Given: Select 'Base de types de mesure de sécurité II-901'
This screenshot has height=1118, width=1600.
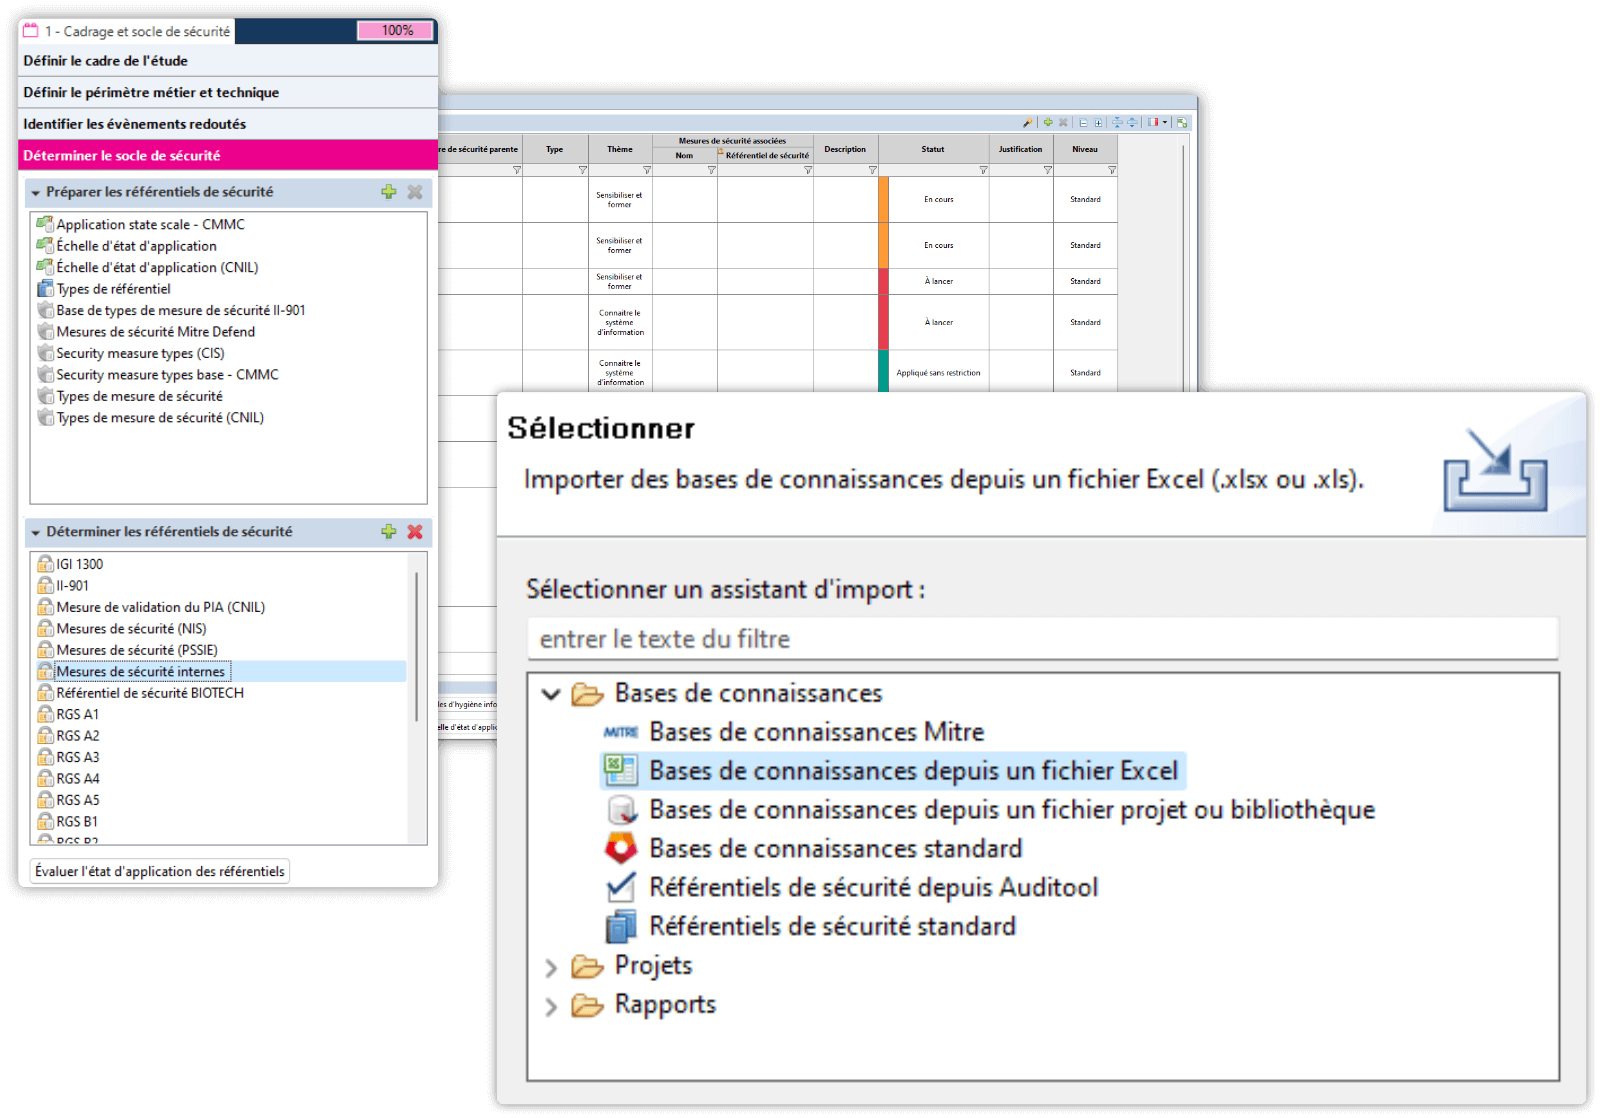Looking at the screenshot, I should click(x=180, y=310).
